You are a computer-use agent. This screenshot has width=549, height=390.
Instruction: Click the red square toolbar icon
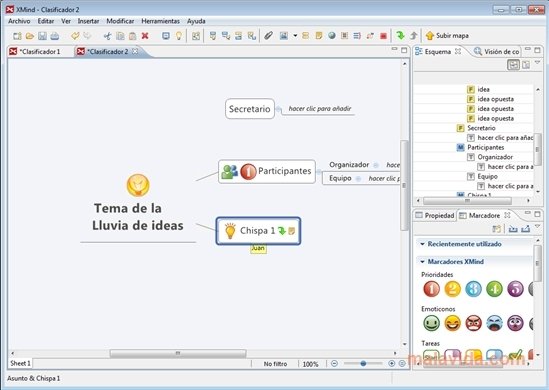[x=383, y=36]
